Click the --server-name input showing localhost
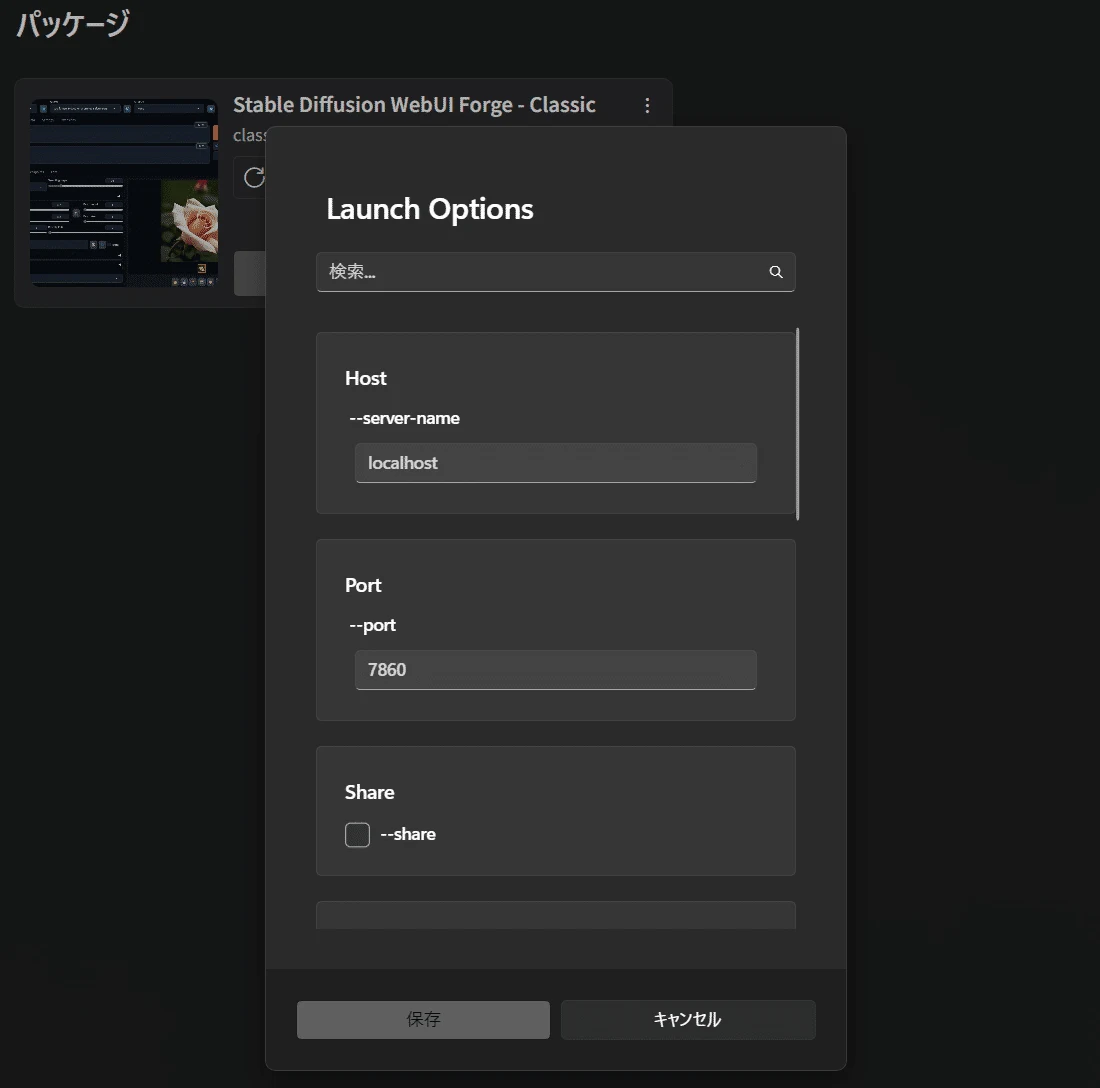 tap(556, 463)
